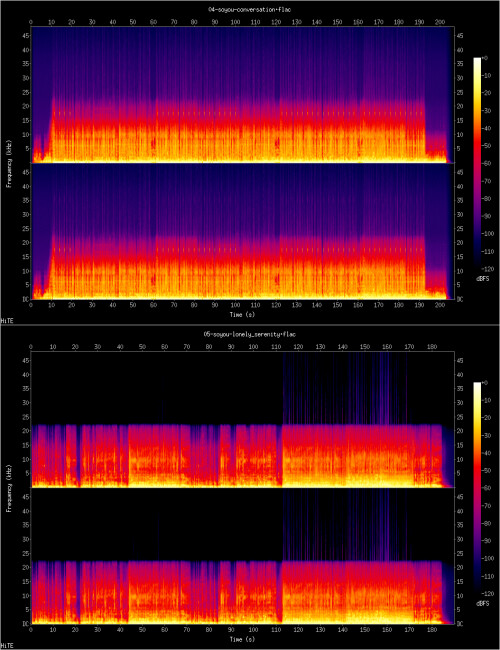Click the -120 label on the lonely_serenity color scale
This screenshot has height=650, width=500.
[489, 594]
